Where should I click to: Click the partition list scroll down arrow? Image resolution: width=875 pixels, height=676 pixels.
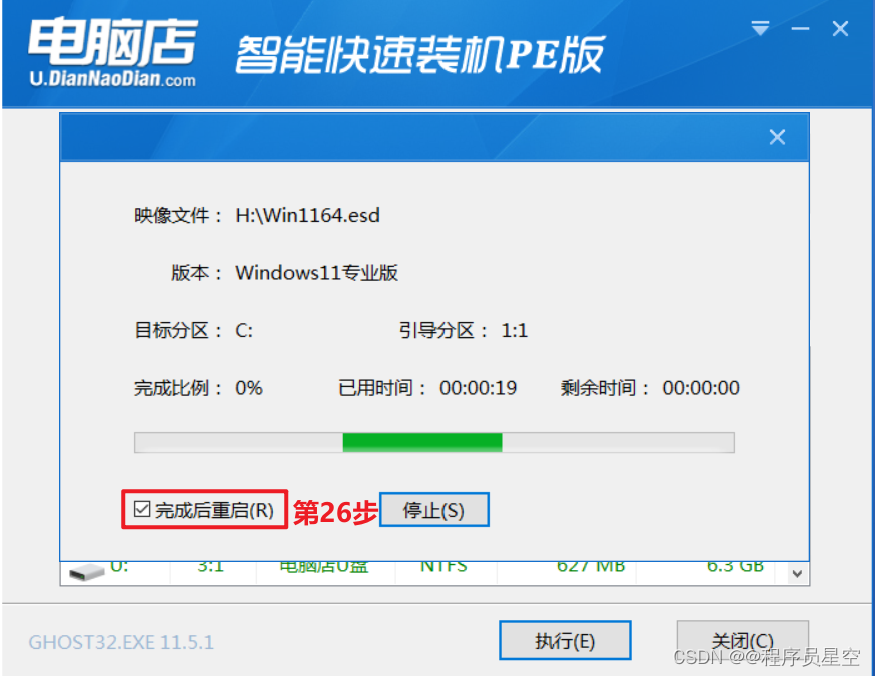coord(797,573)
